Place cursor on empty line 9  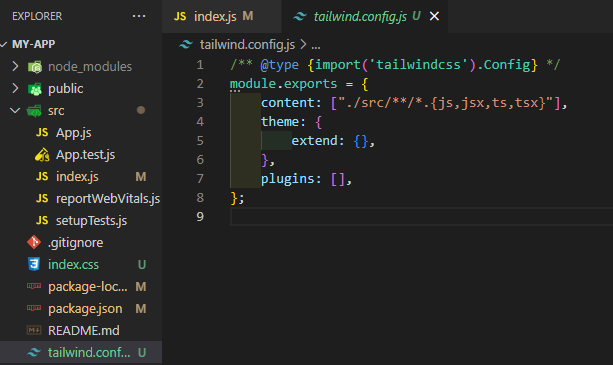421,216
